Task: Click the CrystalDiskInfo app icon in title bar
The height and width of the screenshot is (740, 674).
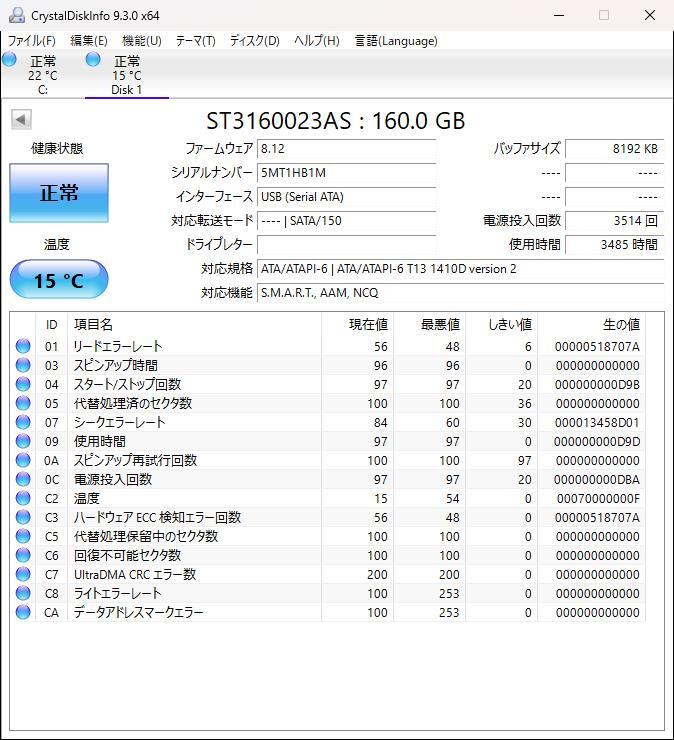Action: (x=17, y=15)
